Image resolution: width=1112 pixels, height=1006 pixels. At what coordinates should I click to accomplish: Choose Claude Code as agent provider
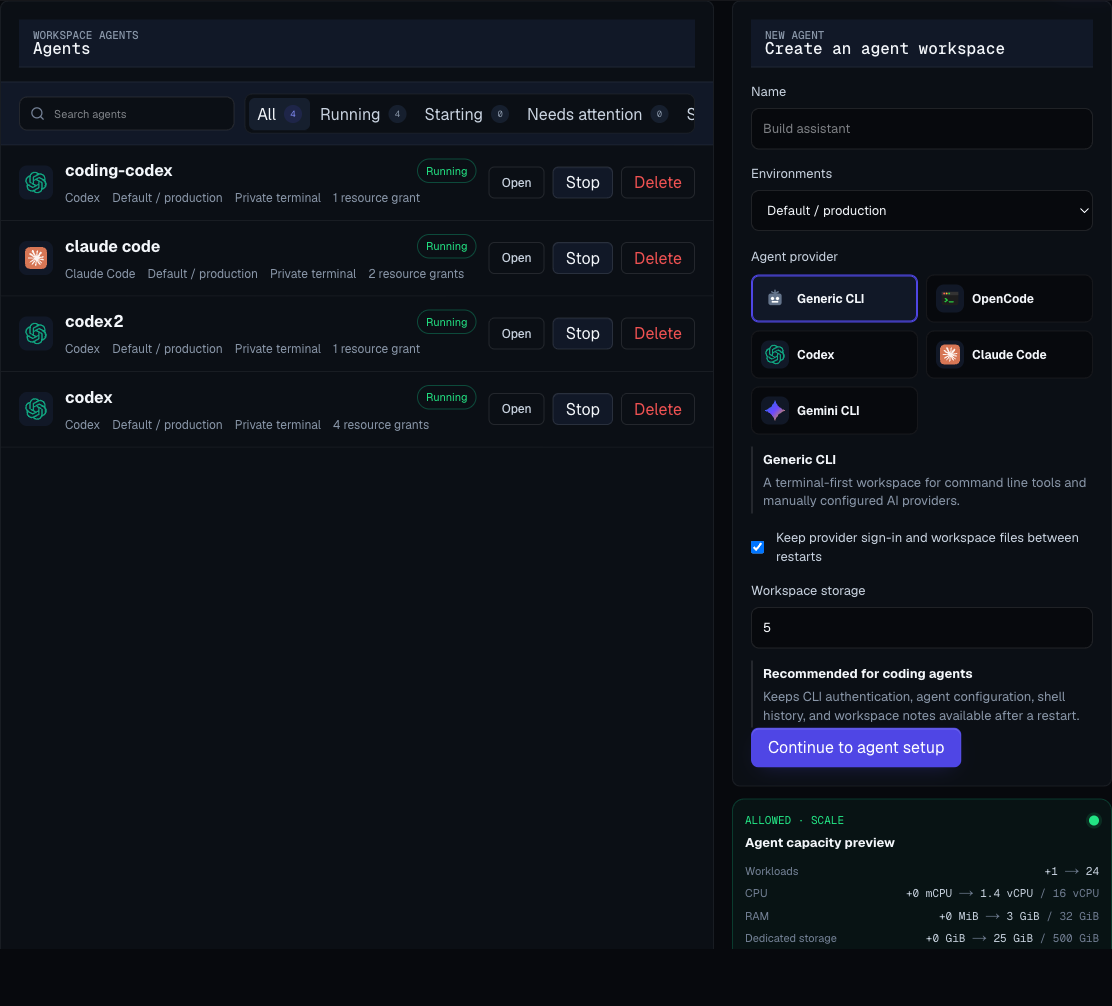tap(1008, 354)
